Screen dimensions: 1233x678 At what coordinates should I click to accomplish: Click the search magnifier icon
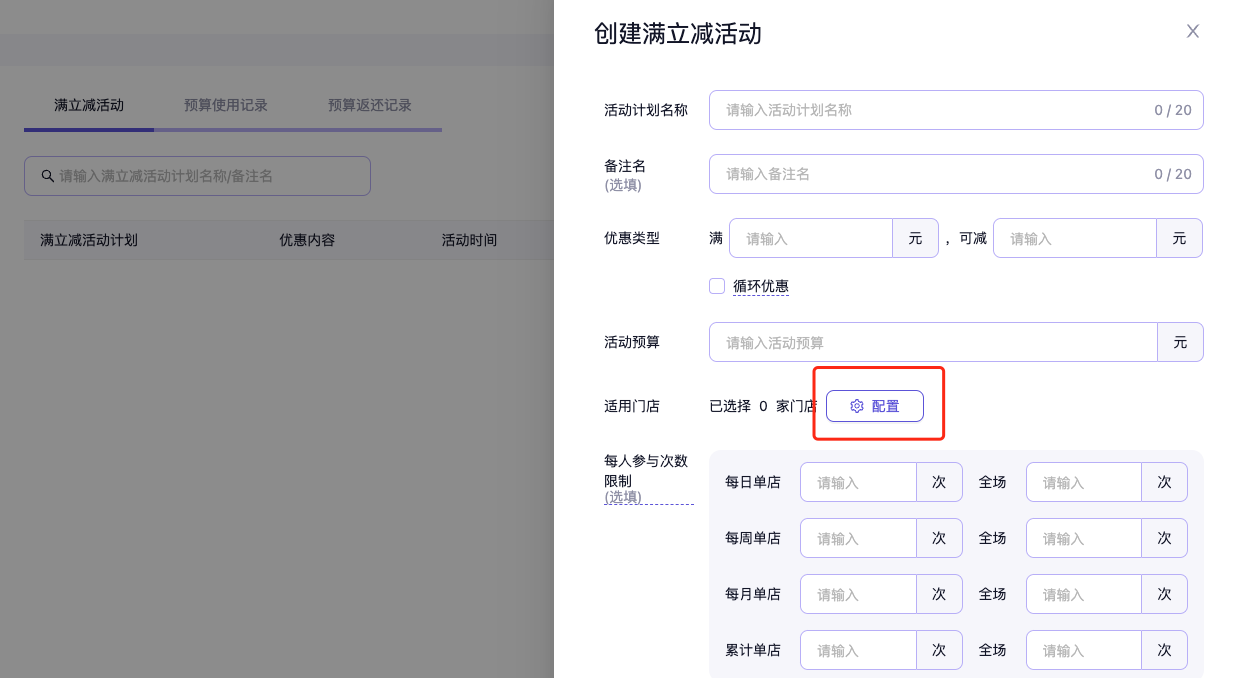47,176
